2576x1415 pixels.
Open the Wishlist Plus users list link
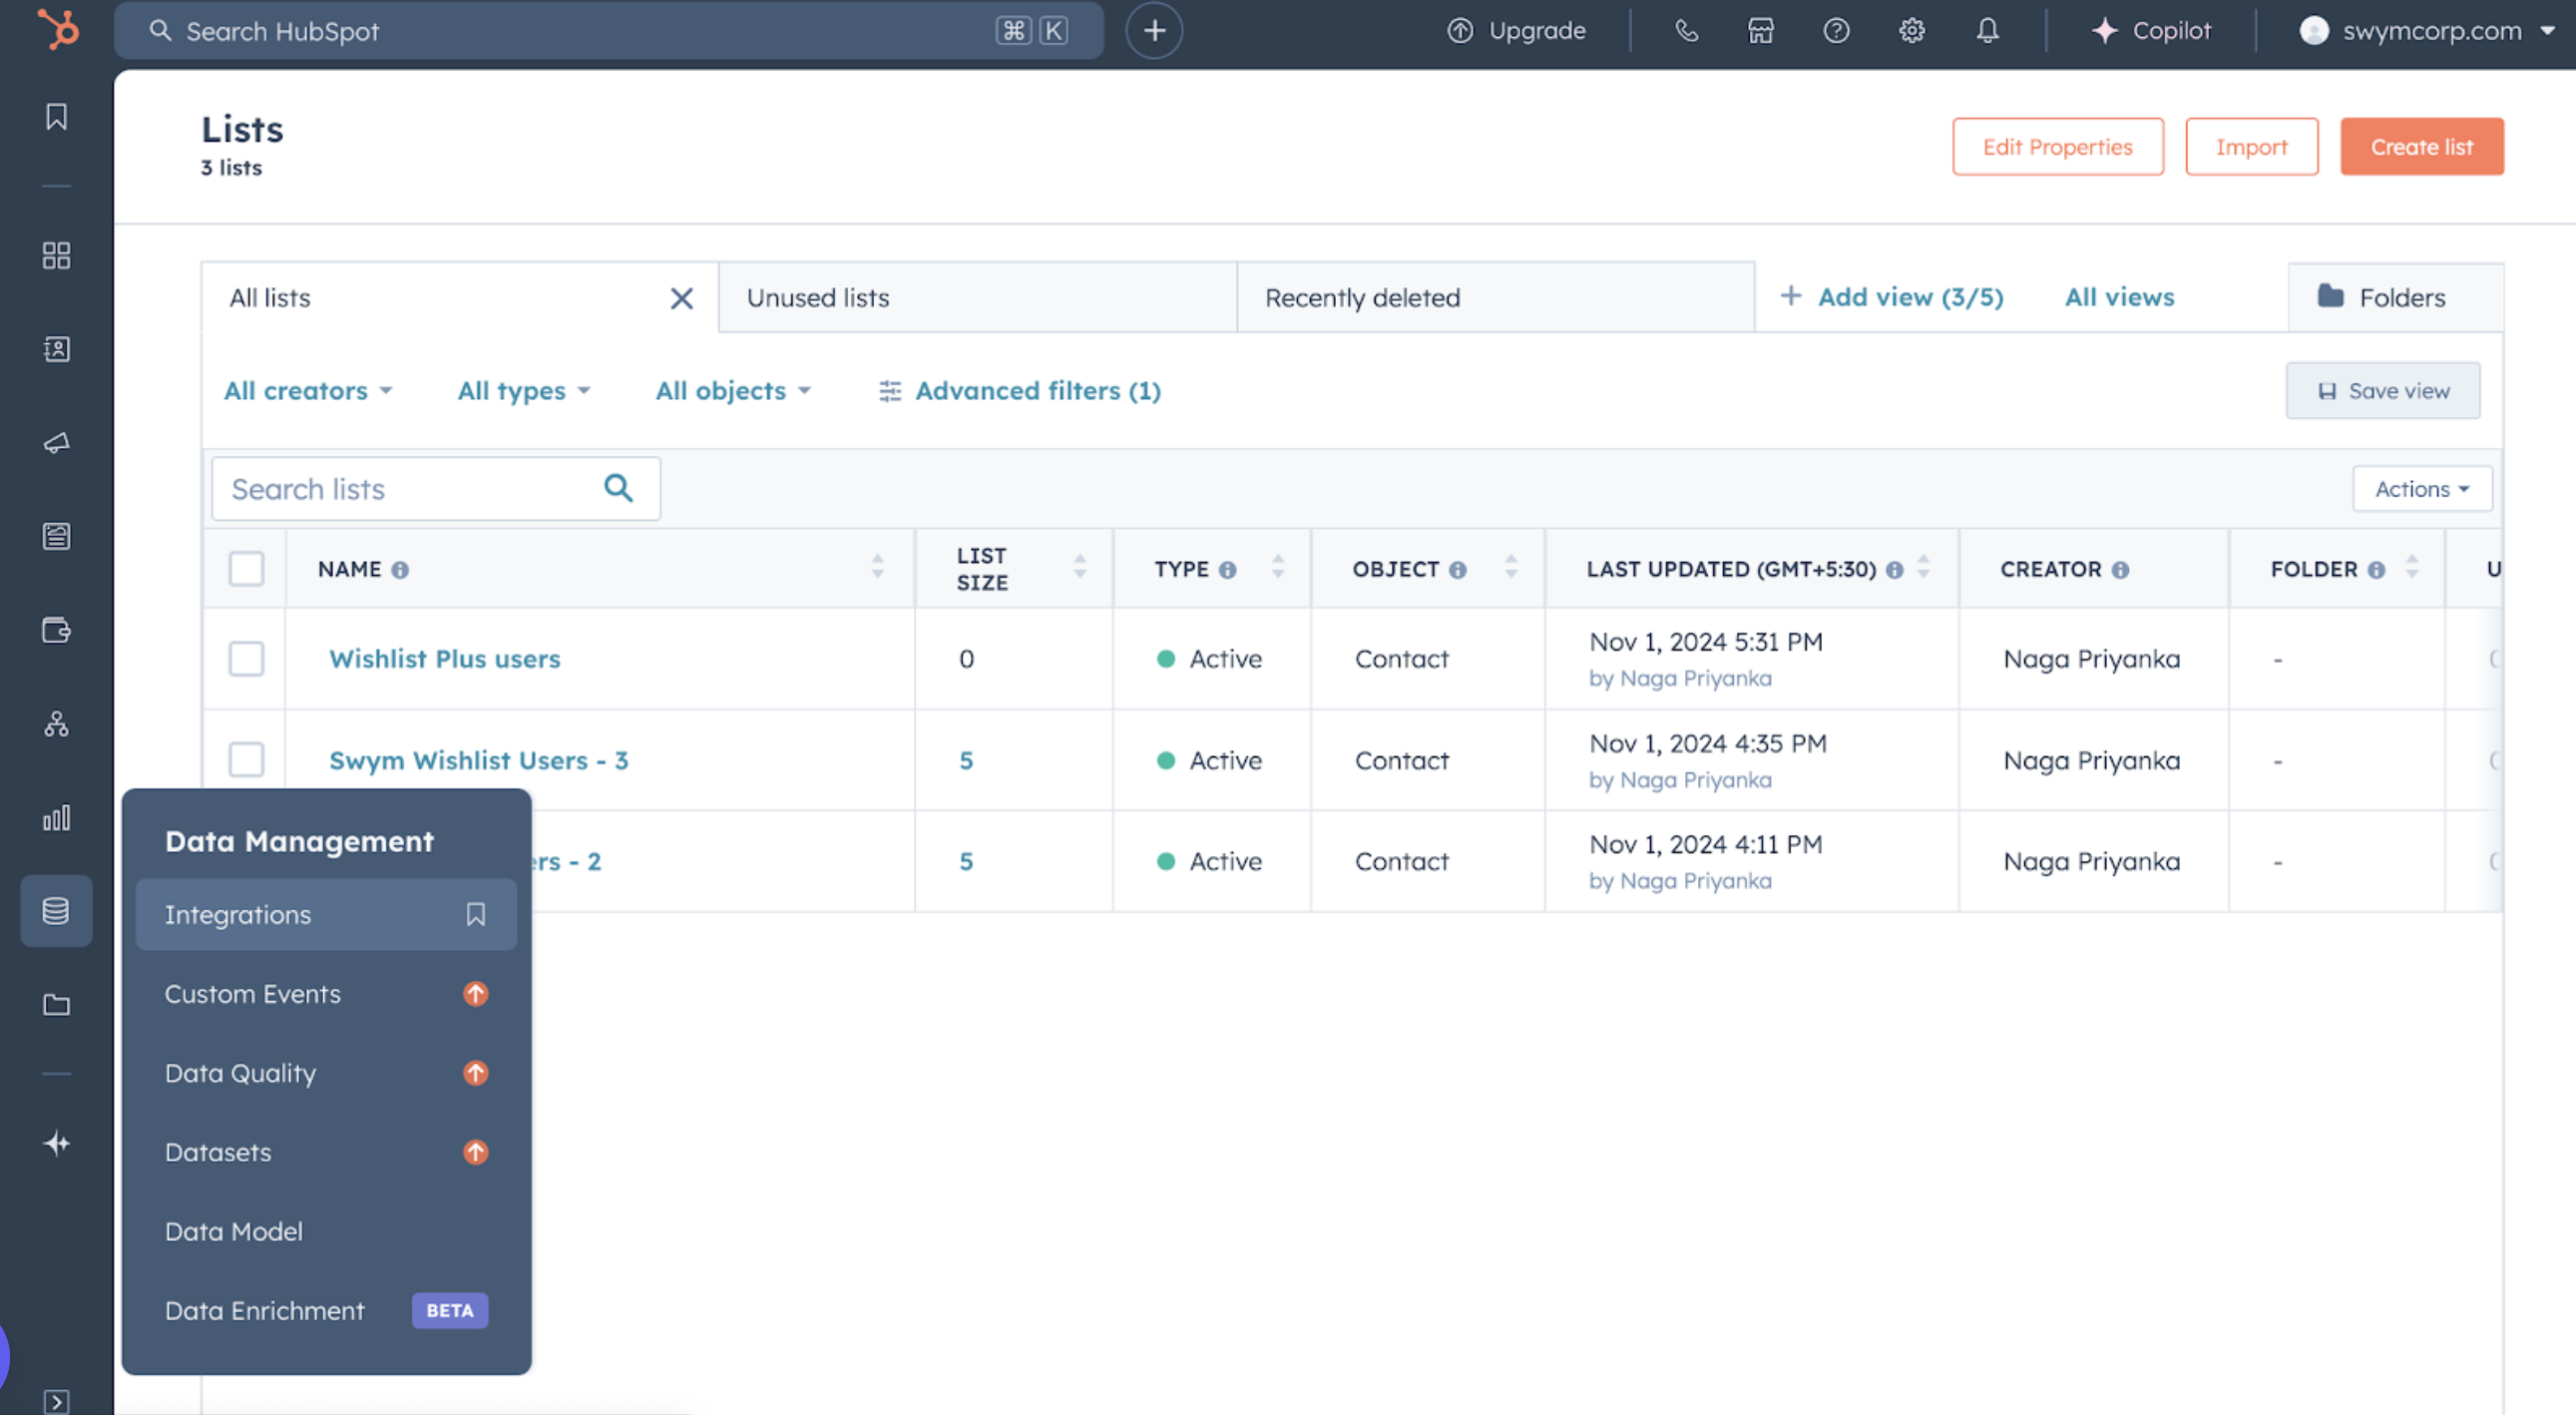pyautogui.click(x=444, y=659)
